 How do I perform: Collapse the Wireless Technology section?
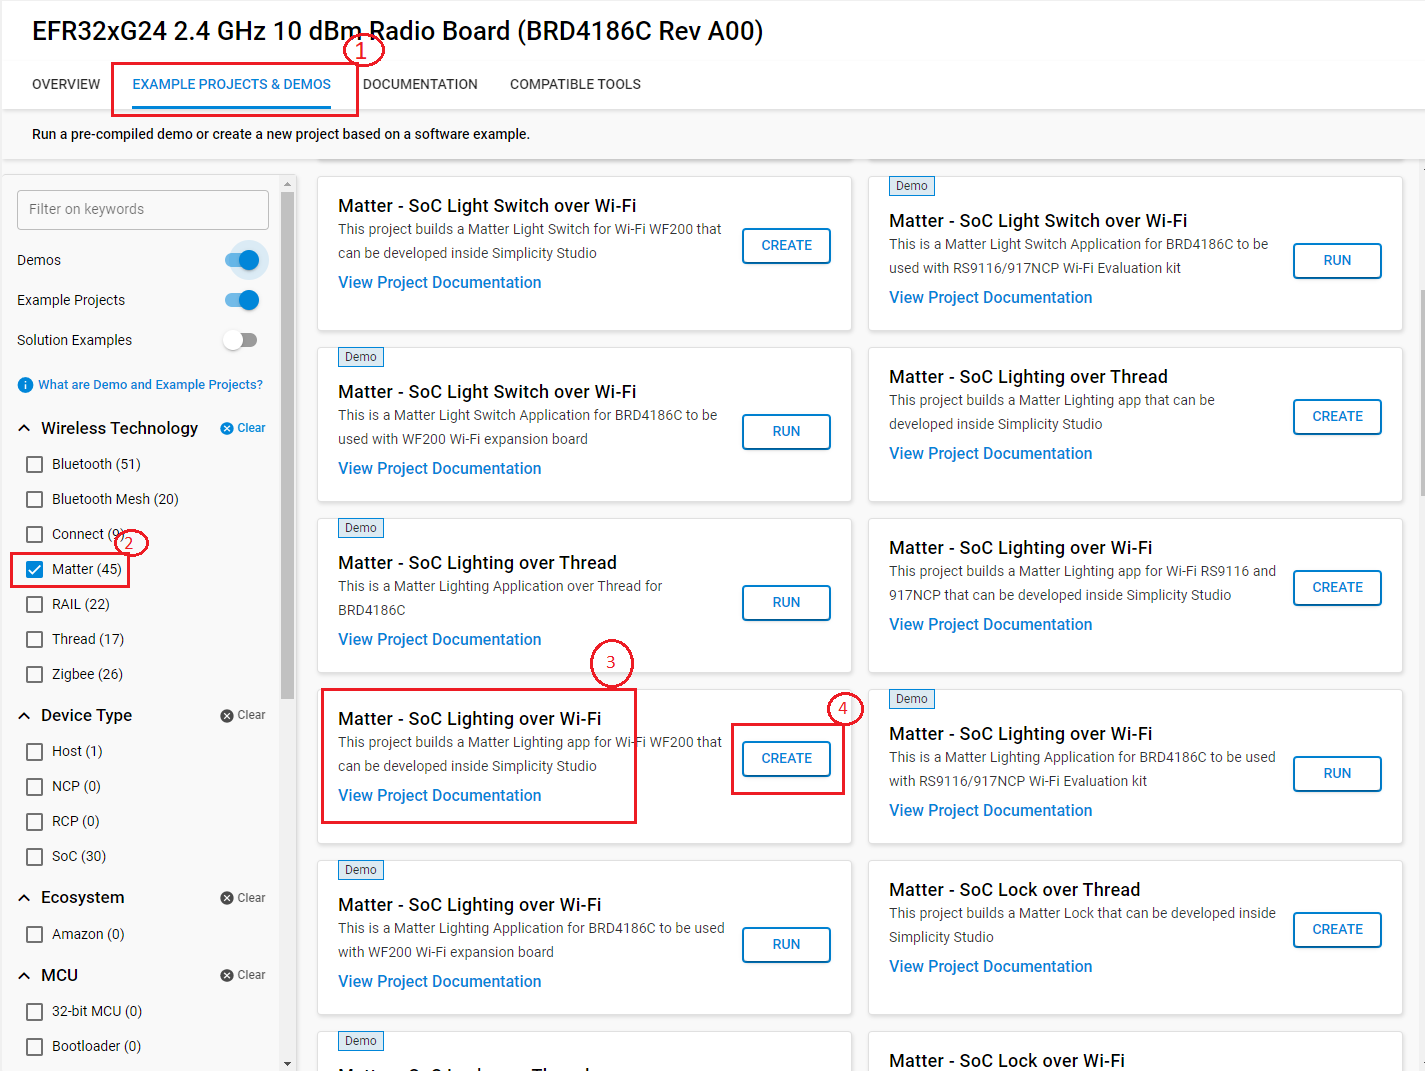tap(24, 428)
